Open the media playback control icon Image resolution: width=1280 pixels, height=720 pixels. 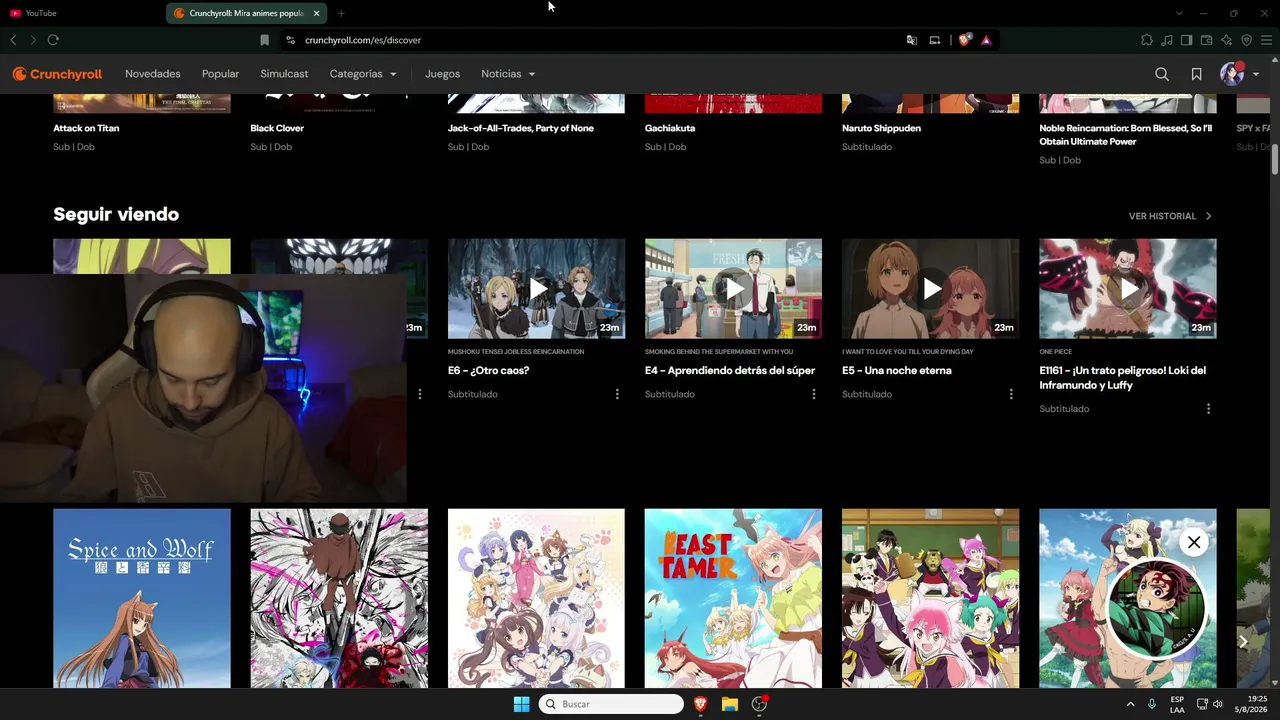click(1167, 40)
